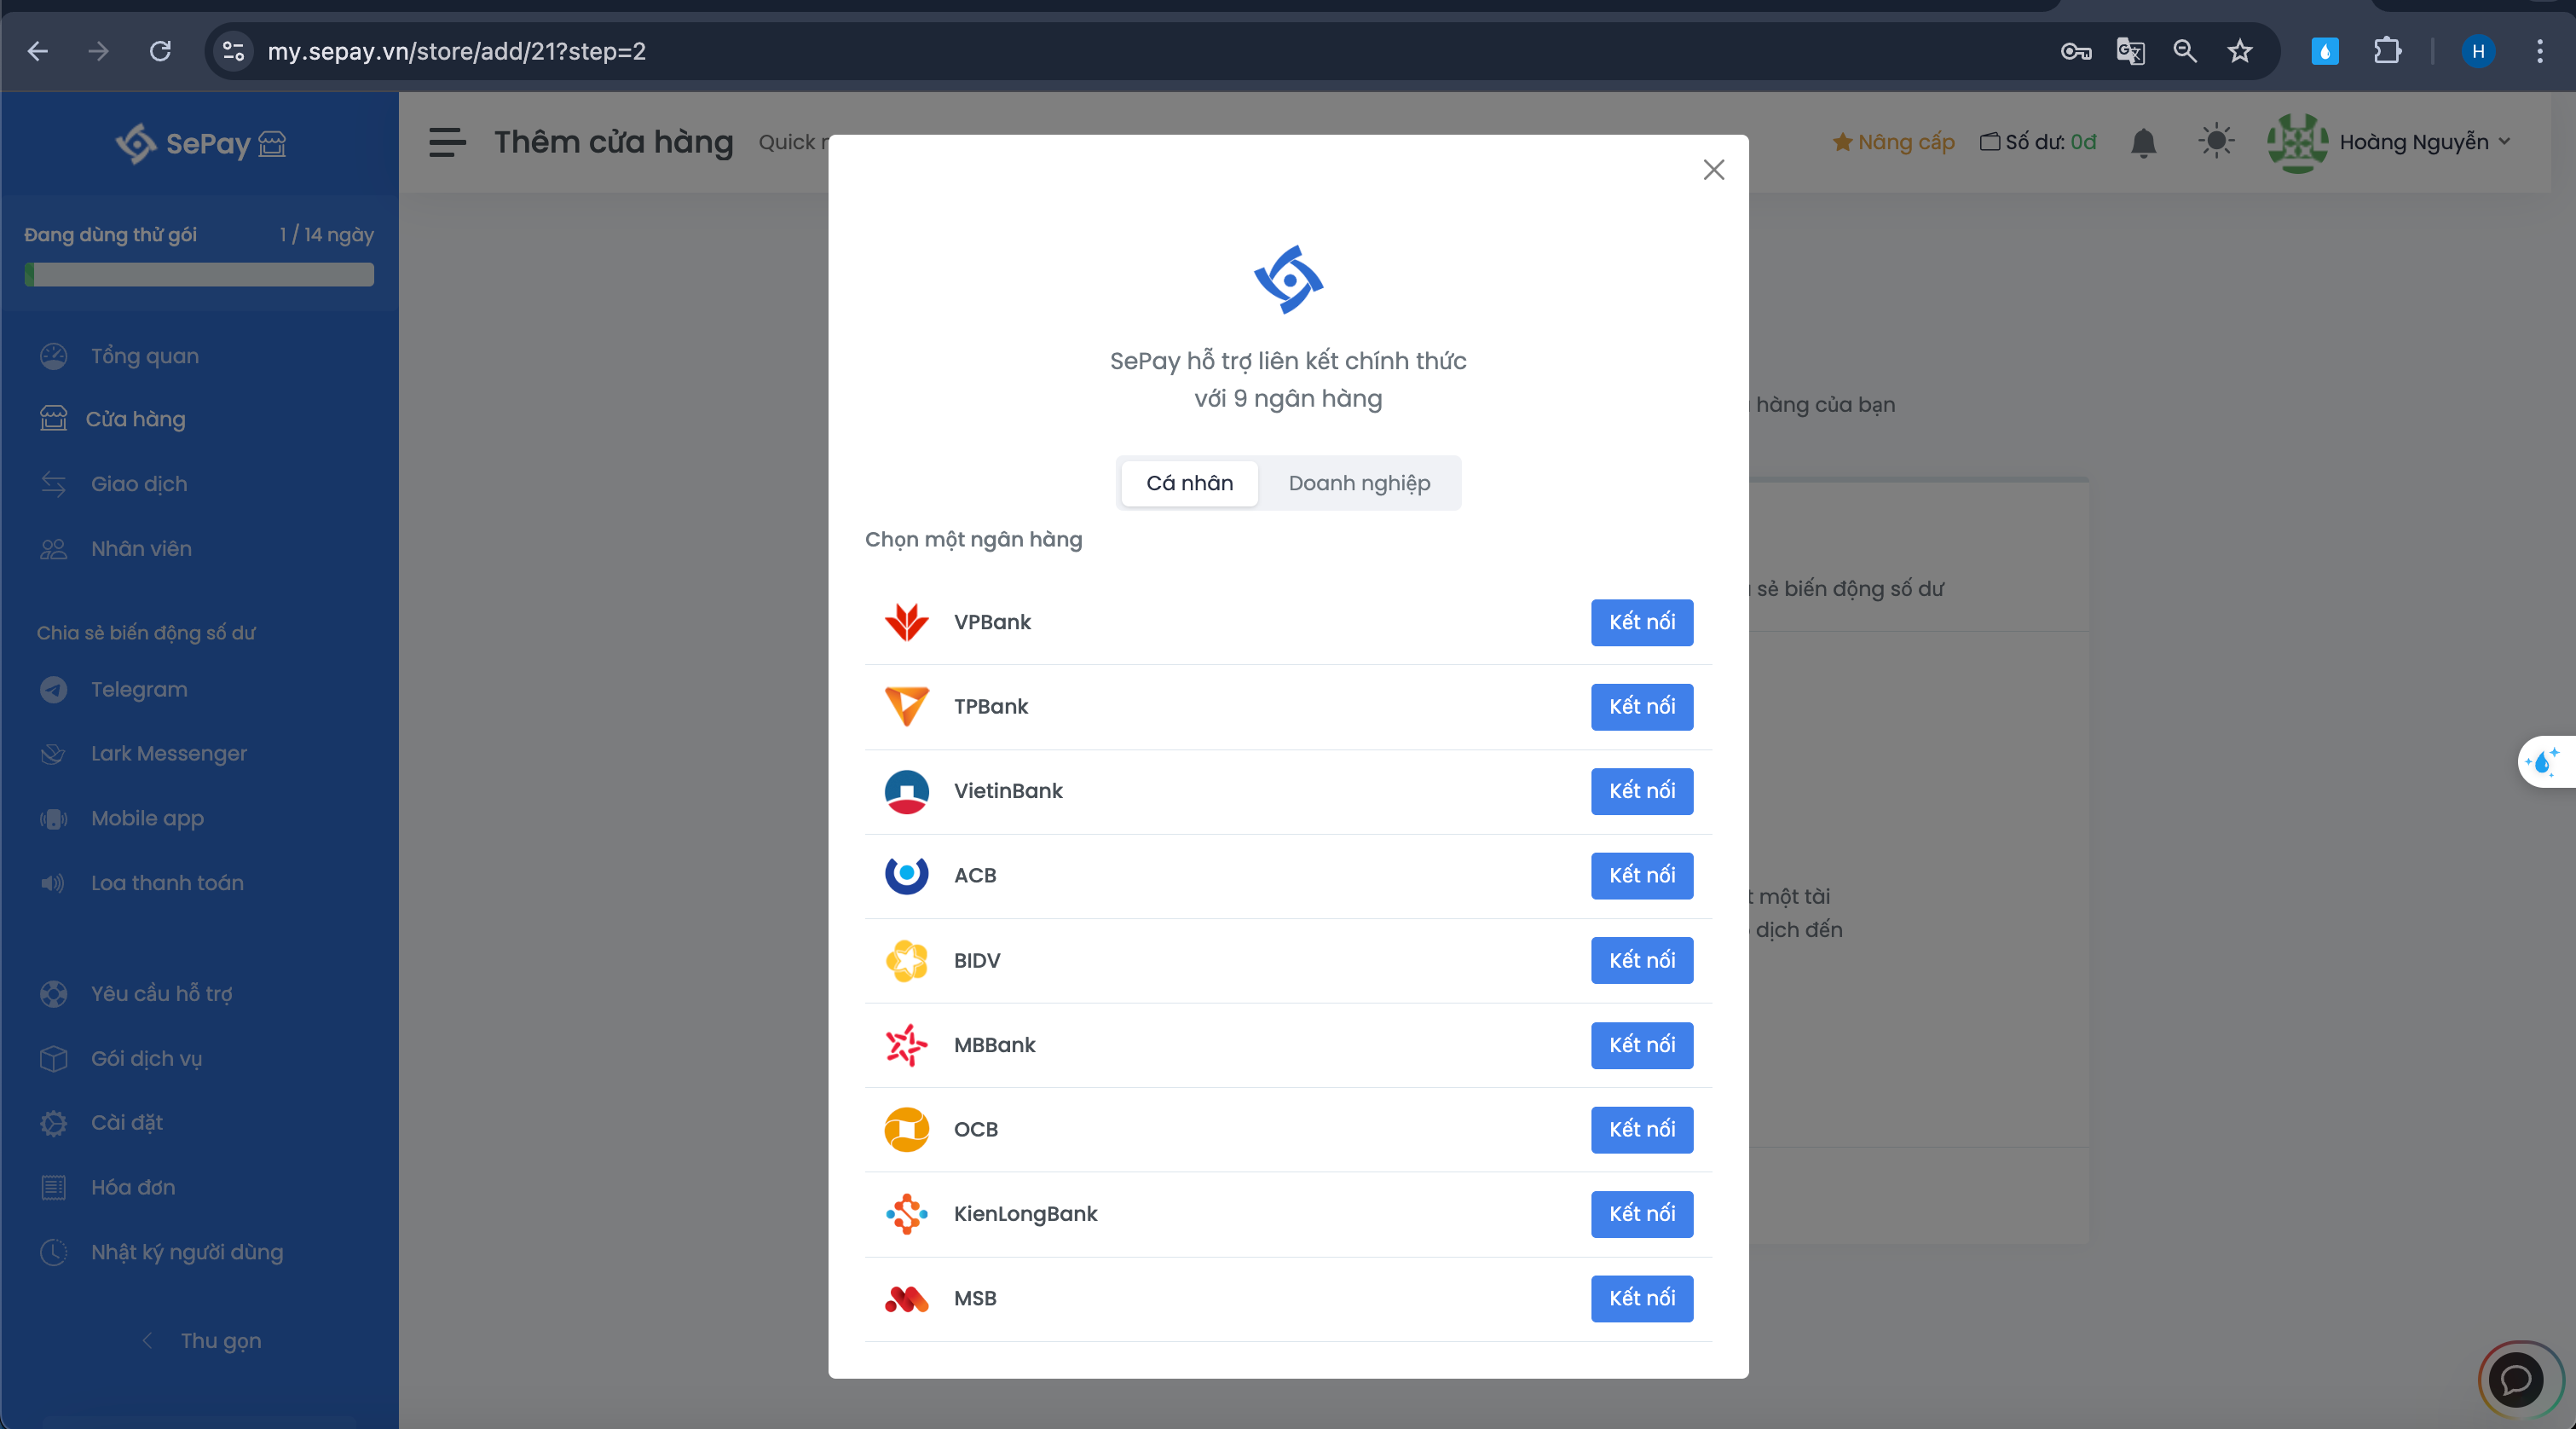2576x1429 pixels.
Task: Open browser three-dot menu
Action: click(2539, 51)
